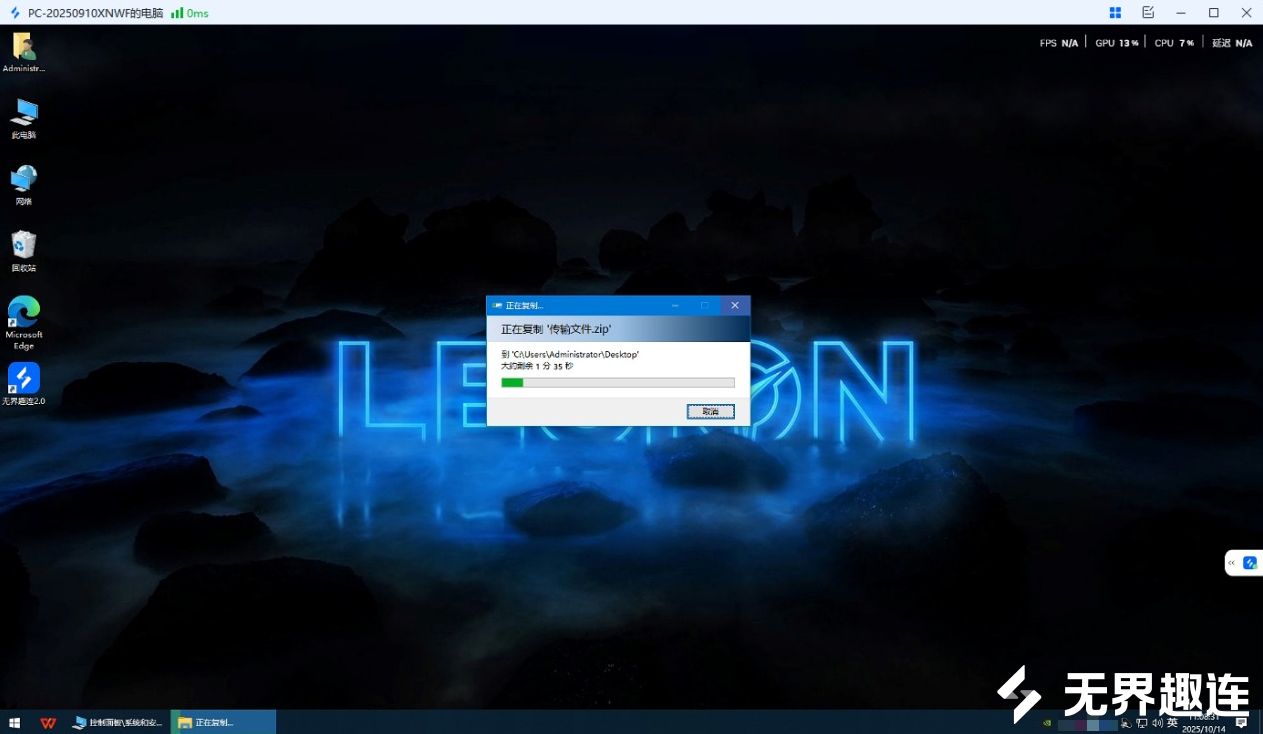Screen dimensions: 1263x734
Task: Switch to 控制面板 taskbar window
Action: (118, 722)
